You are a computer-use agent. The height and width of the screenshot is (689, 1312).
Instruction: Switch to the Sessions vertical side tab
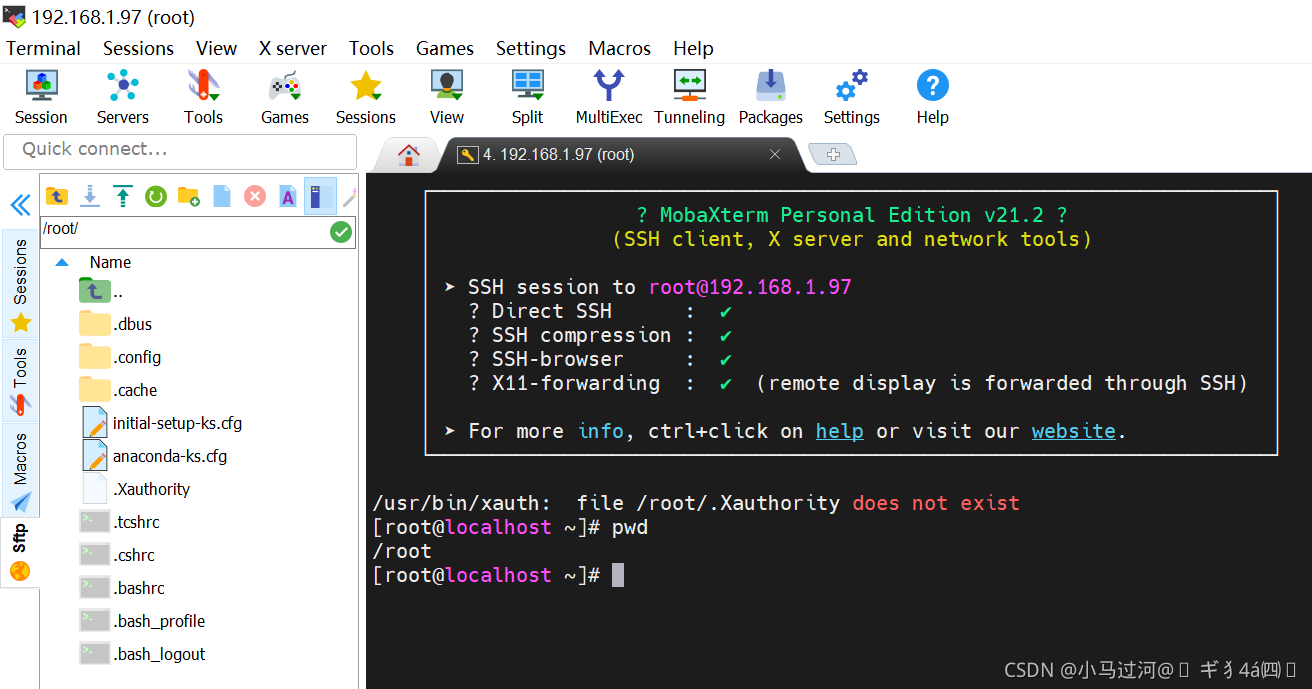20,285
